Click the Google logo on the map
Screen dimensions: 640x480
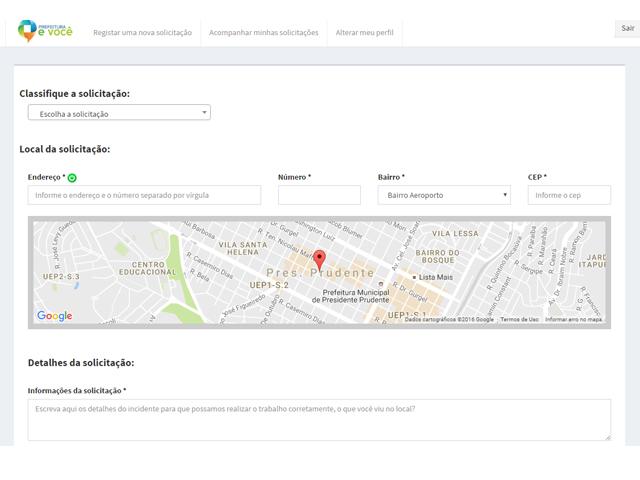point(54,316)
